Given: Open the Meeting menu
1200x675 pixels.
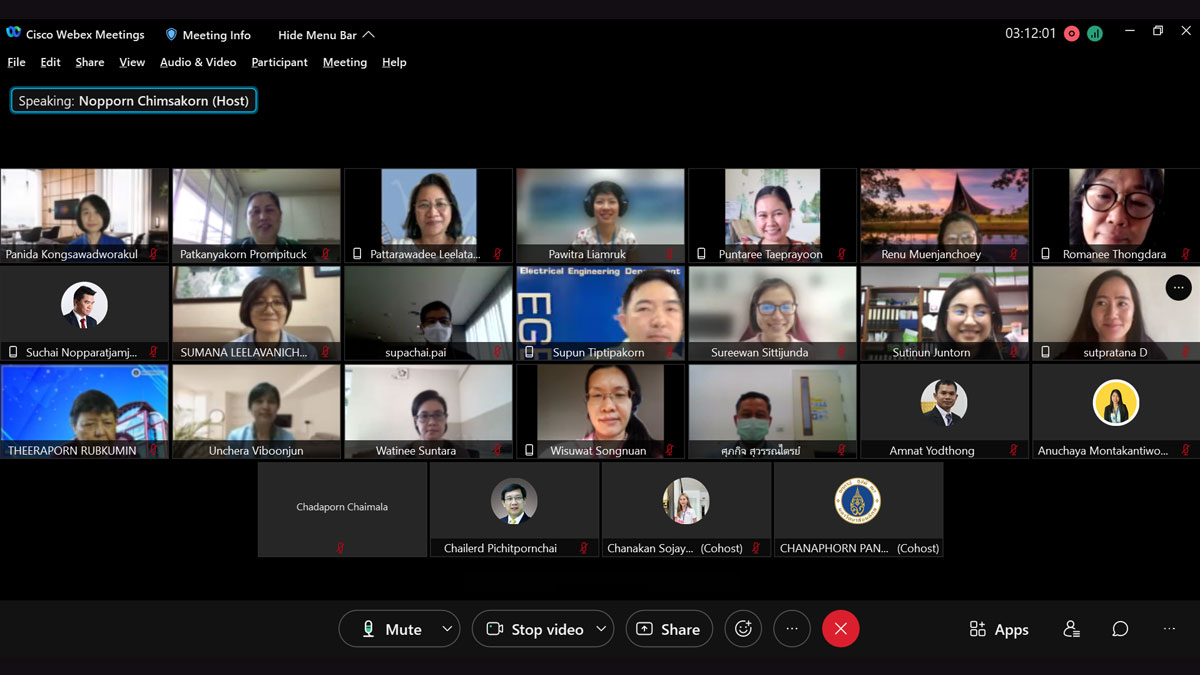Looking at the screenshot, I should click(344, 62).
